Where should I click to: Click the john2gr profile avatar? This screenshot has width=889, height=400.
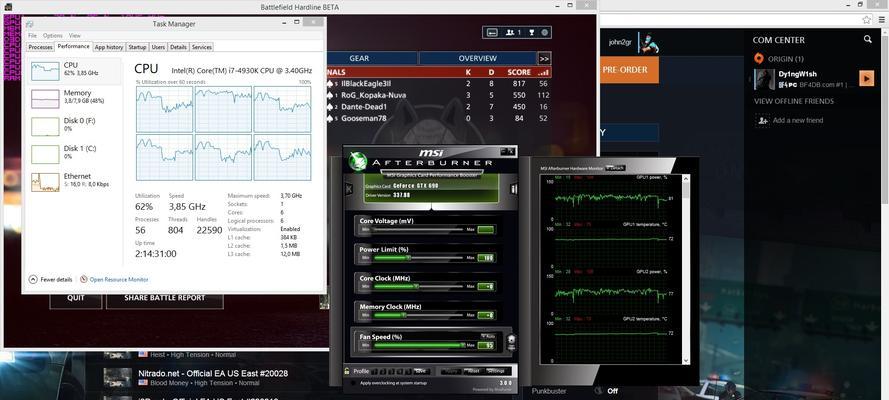(647, 42)
